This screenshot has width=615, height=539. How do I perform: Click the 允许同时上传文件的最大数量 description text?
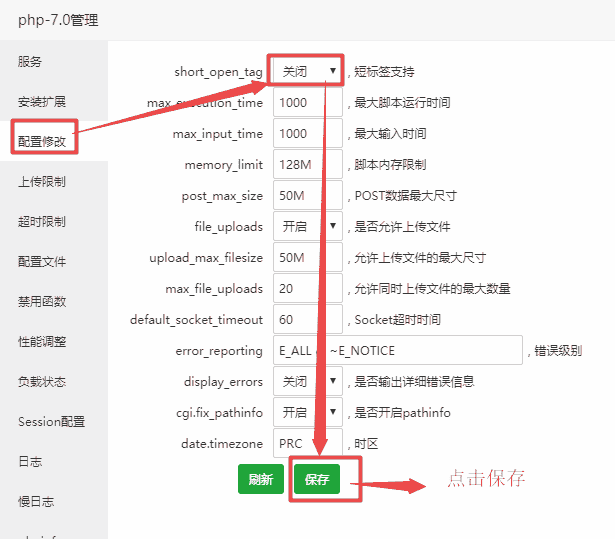(x=432, y=289)
